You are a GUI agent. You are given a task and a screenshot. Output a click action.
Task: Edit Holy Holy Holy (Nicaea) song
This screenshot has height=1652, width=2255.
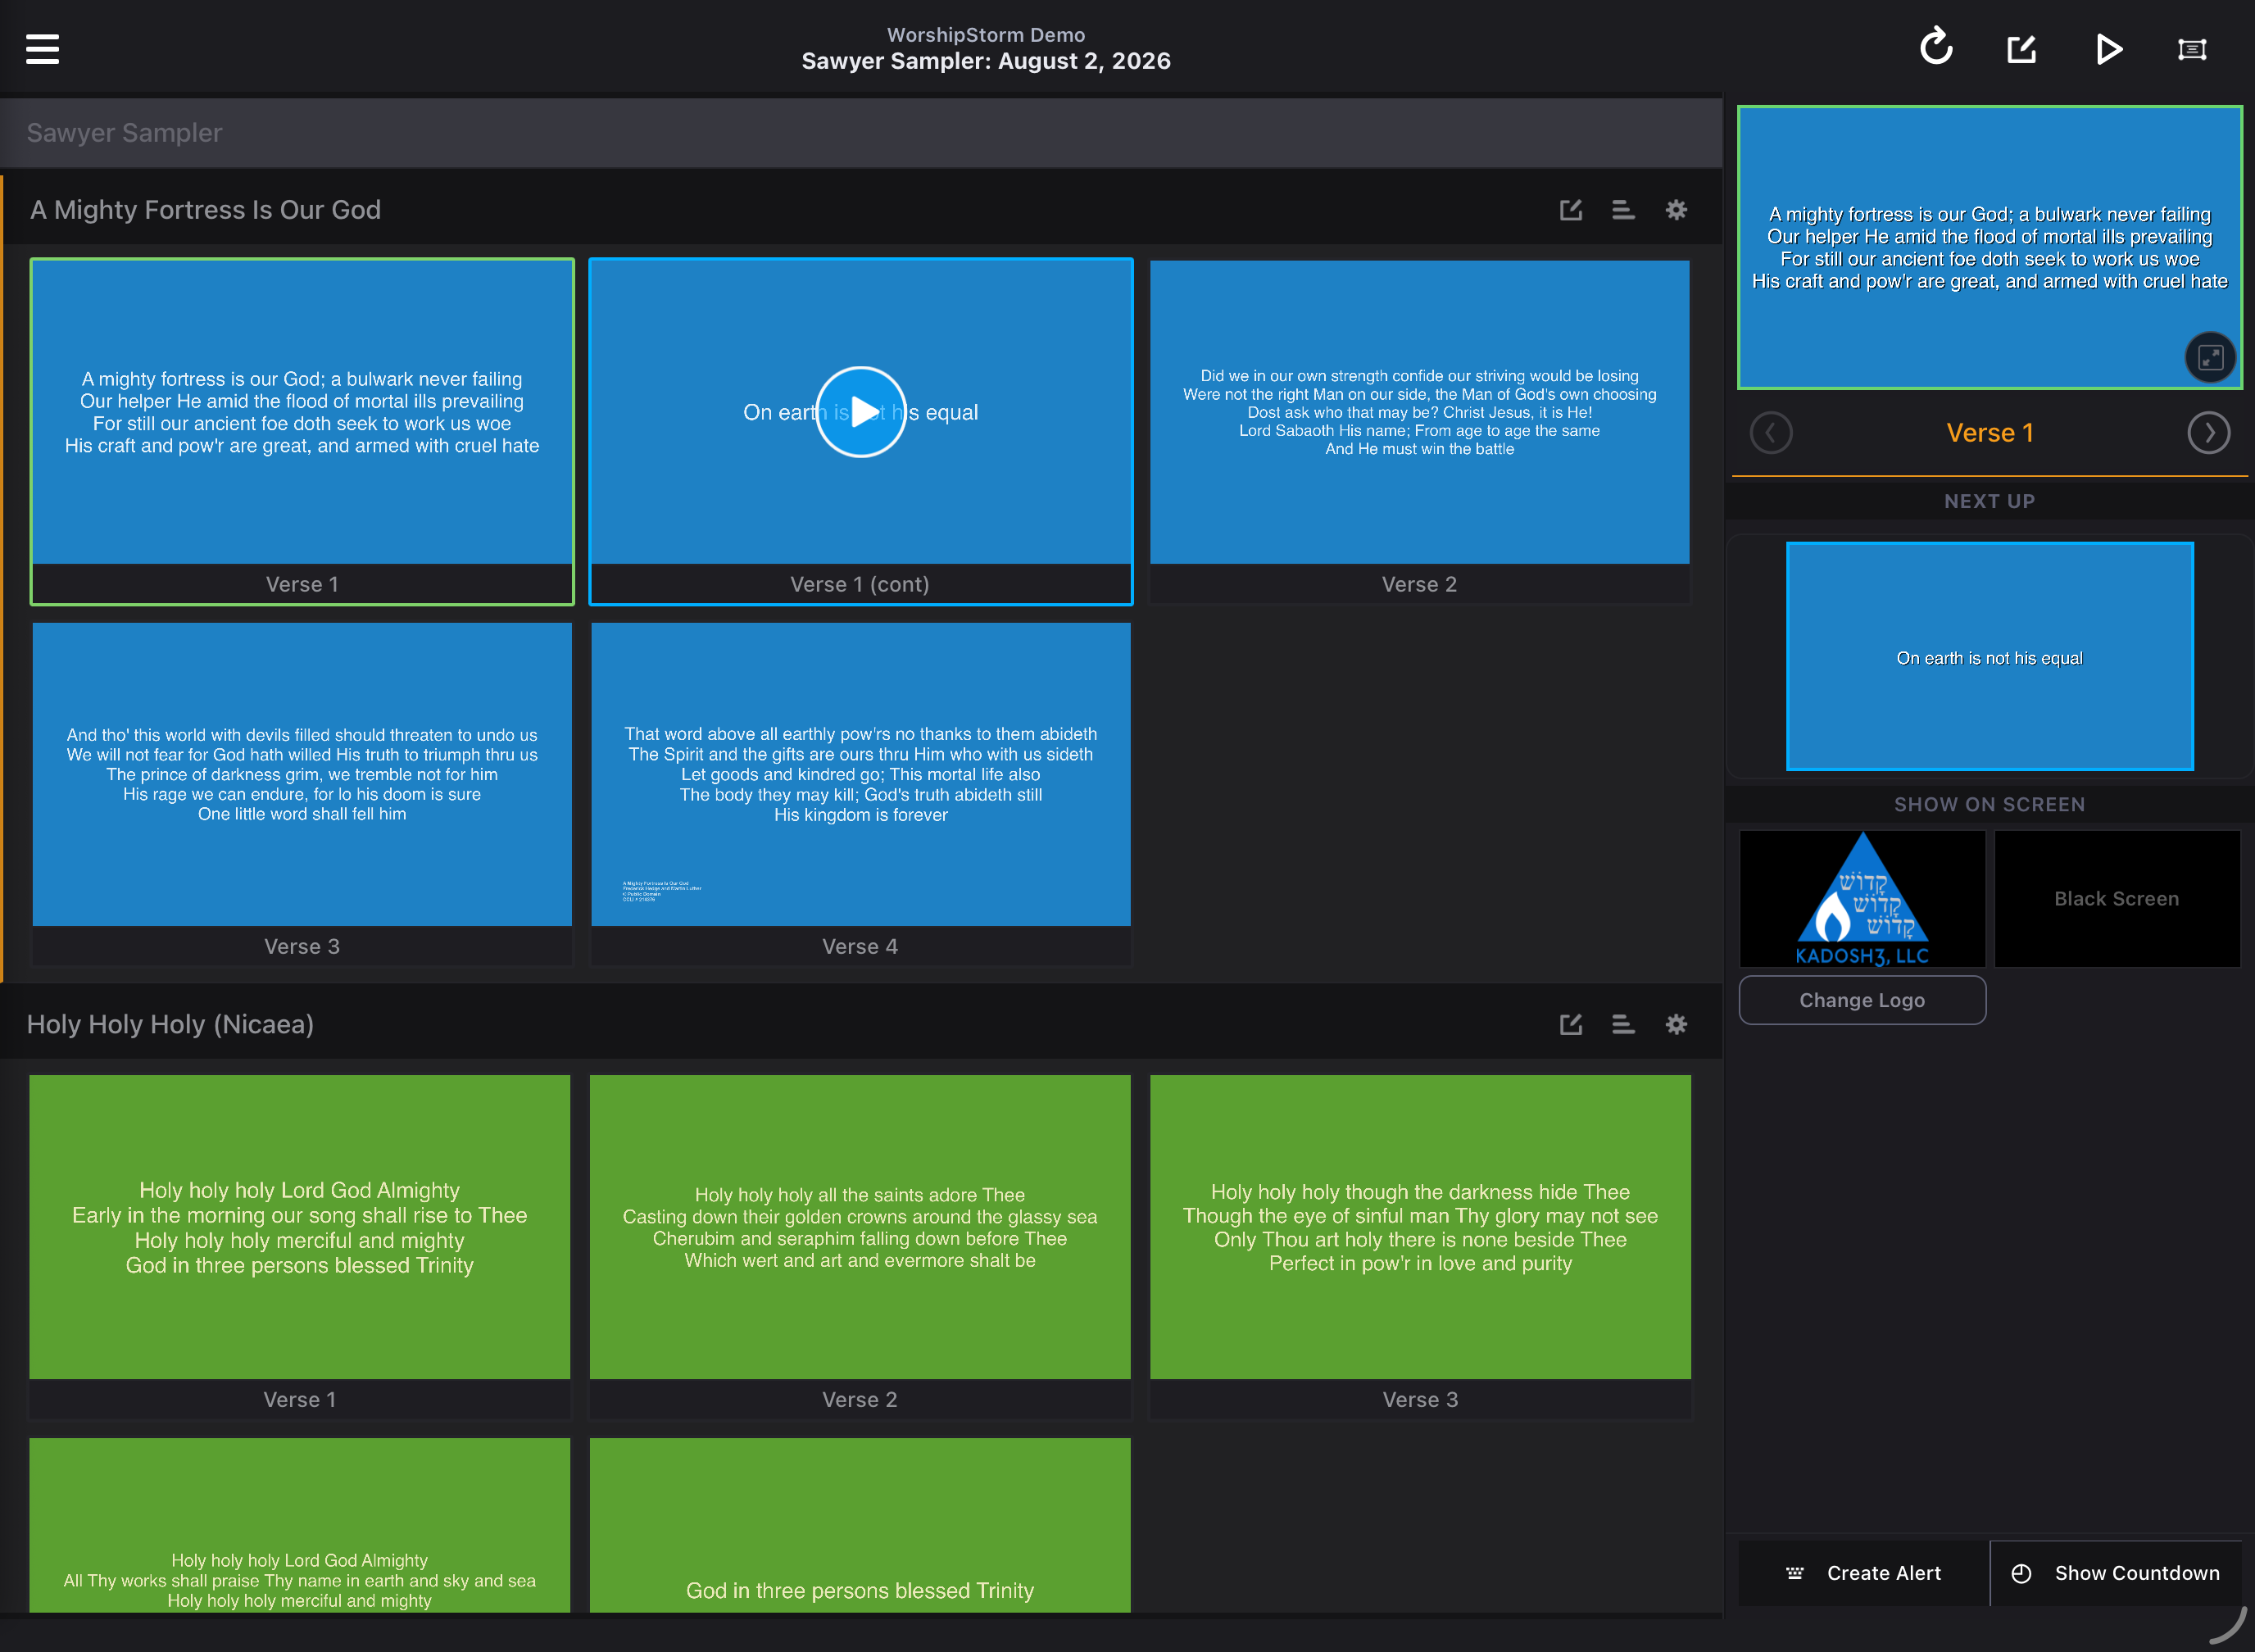coord(1570,1024)
